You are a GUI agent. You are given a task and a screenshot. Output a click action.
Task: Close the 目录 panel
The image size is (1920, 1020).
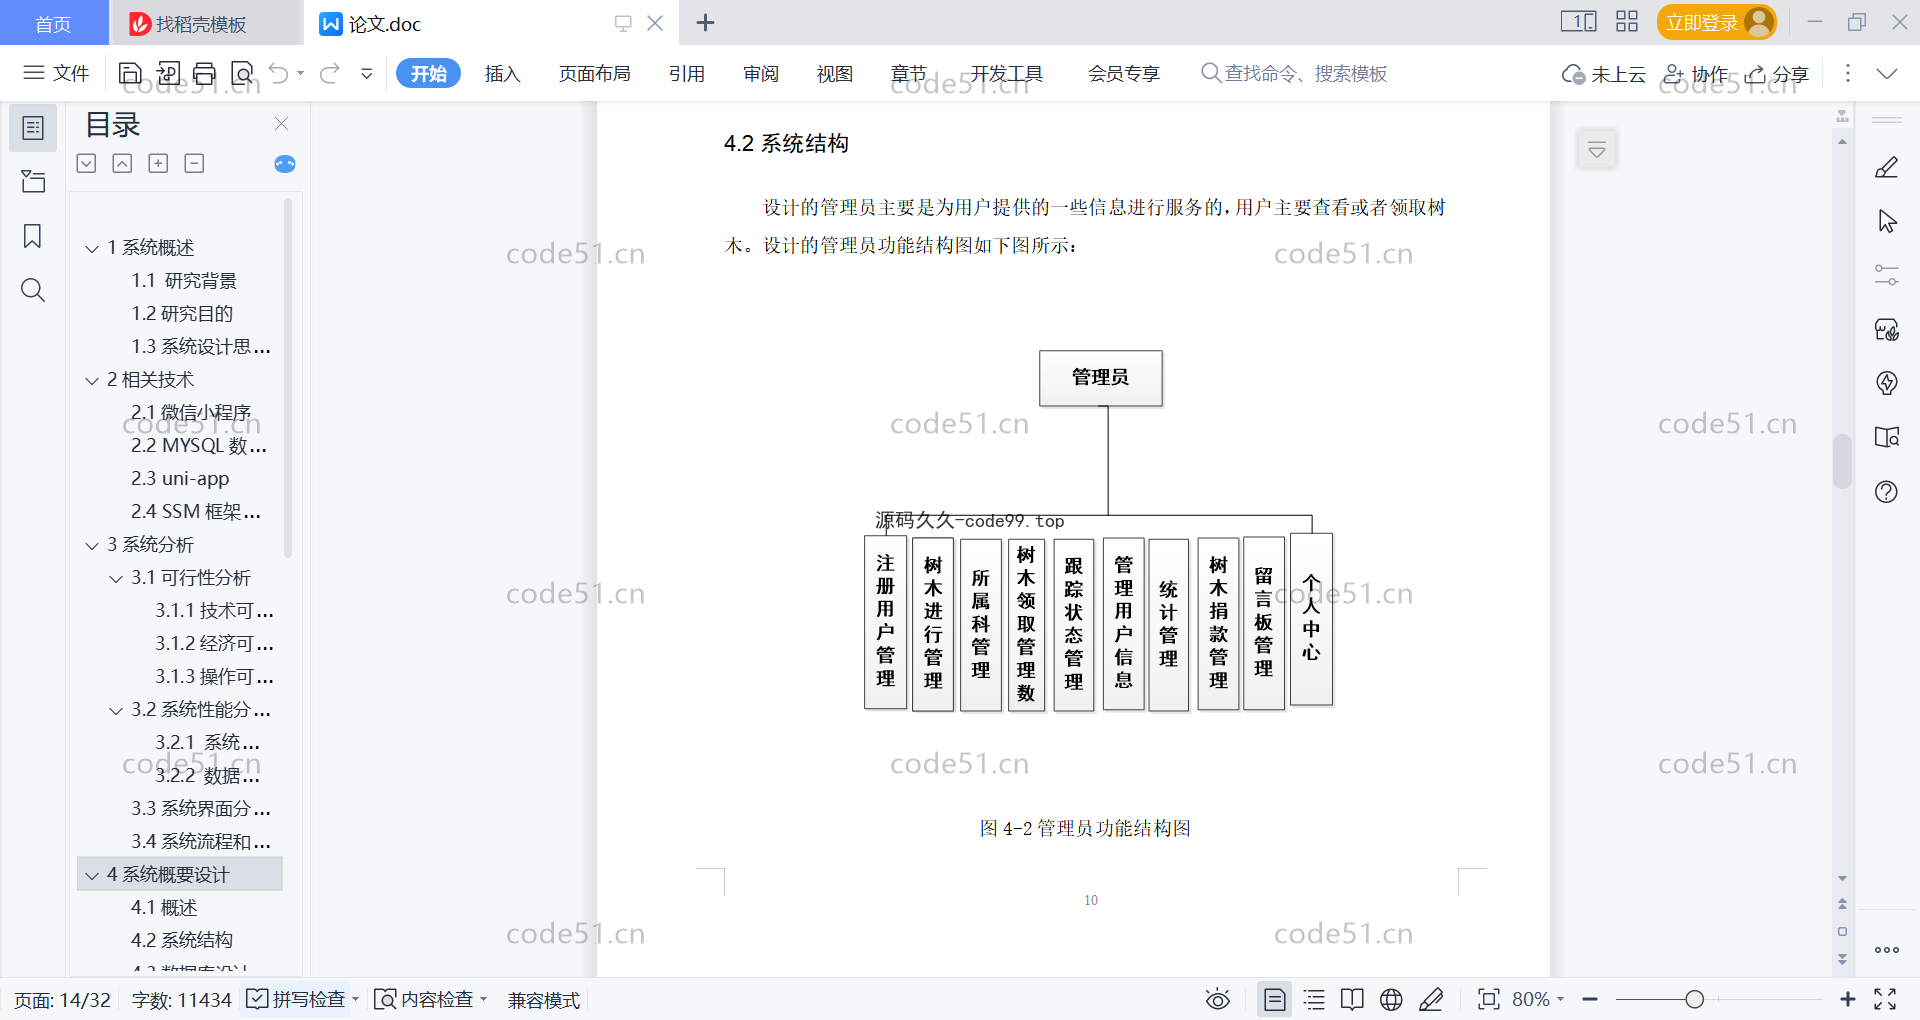[x=281, y=123]
